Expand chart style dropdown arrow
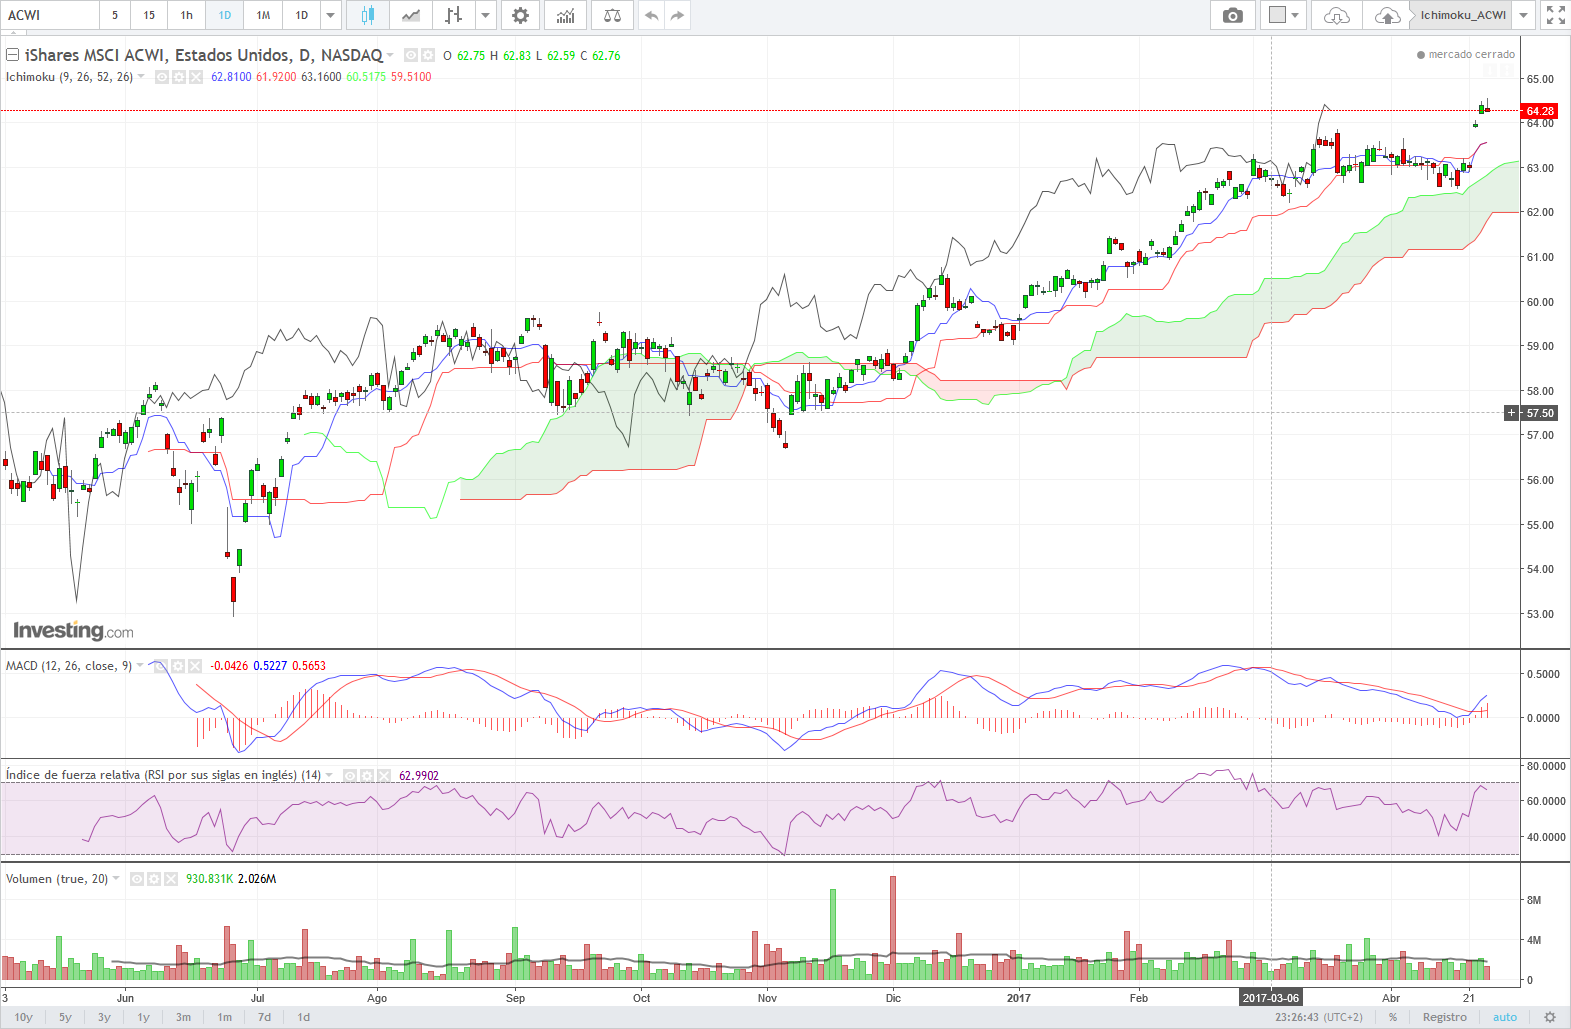This screenshot has height=1029, width=1571. pos(485,15)
